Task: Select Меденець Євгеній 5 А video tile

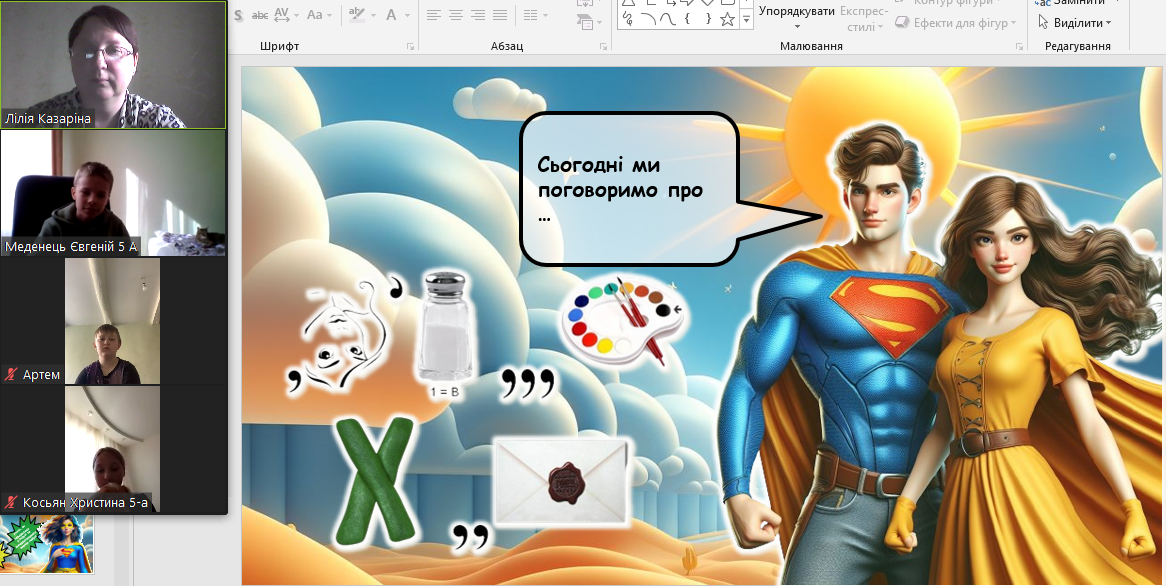Action: coord(113,193)
